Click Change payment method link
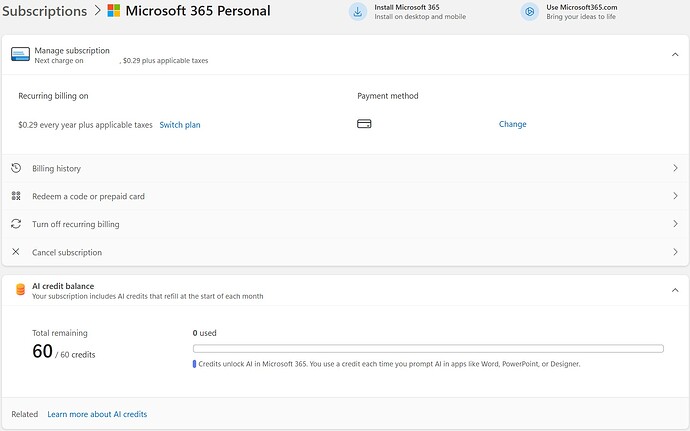Image resolution: width=690 pixels, height=431 pixels. tap(512, 125)
